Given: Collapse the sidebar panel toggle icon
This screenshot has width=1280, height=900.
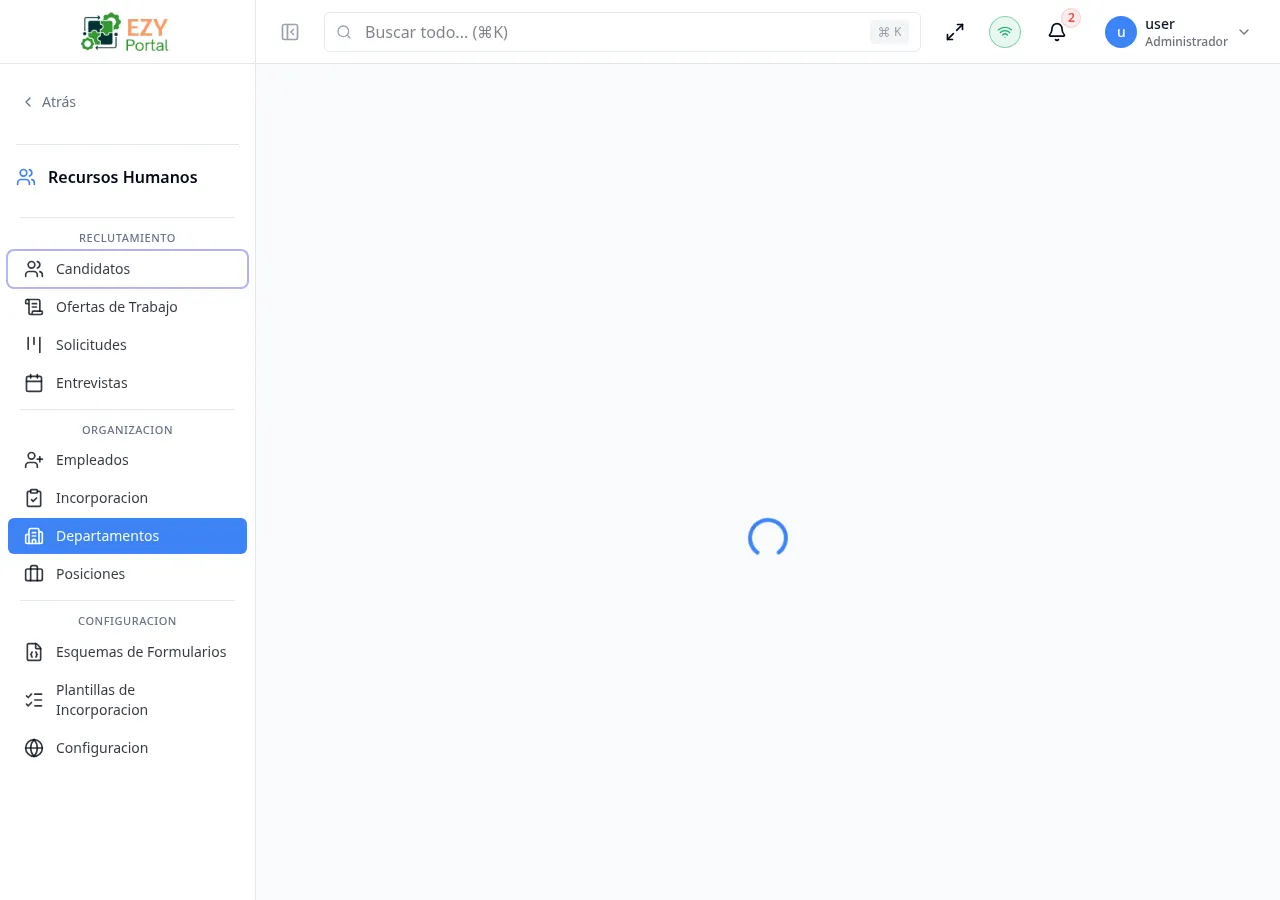Looking at the screenshot, I should tap(290, 32).
